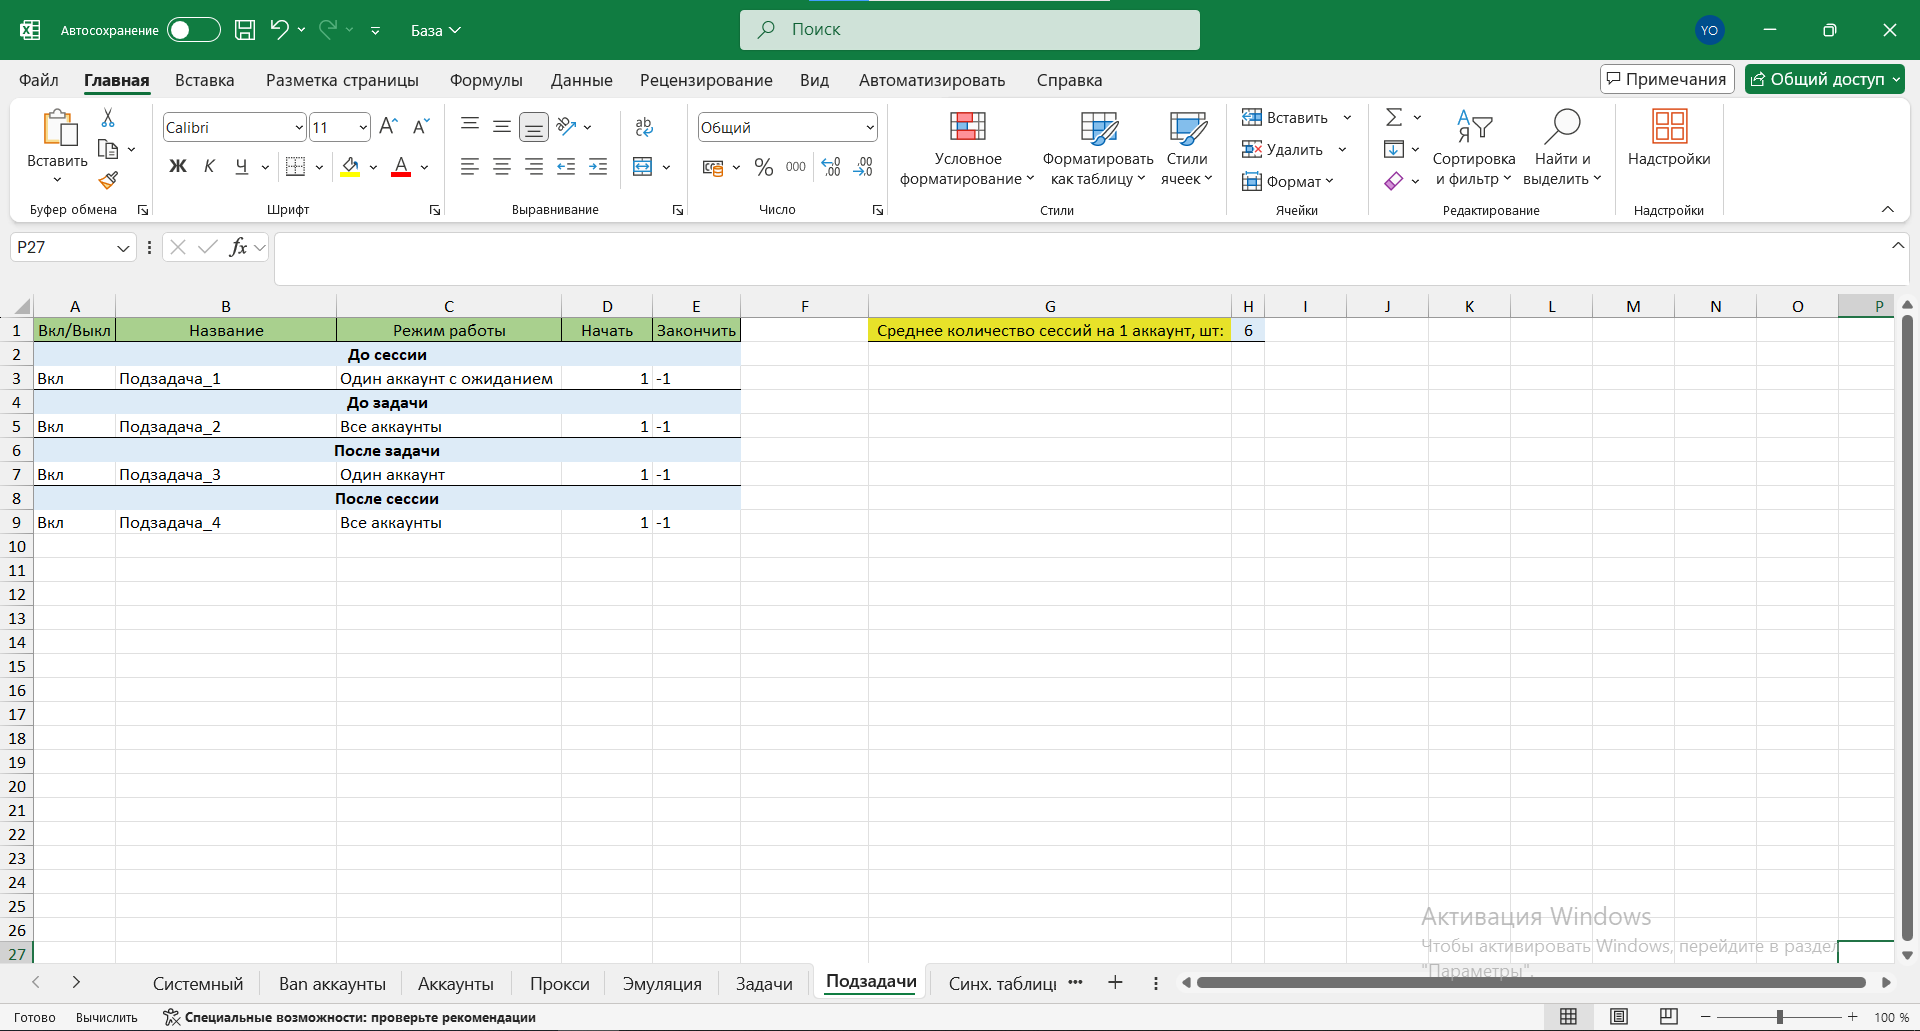Toggle Italic (К) formatting

(x=209, y=167)
